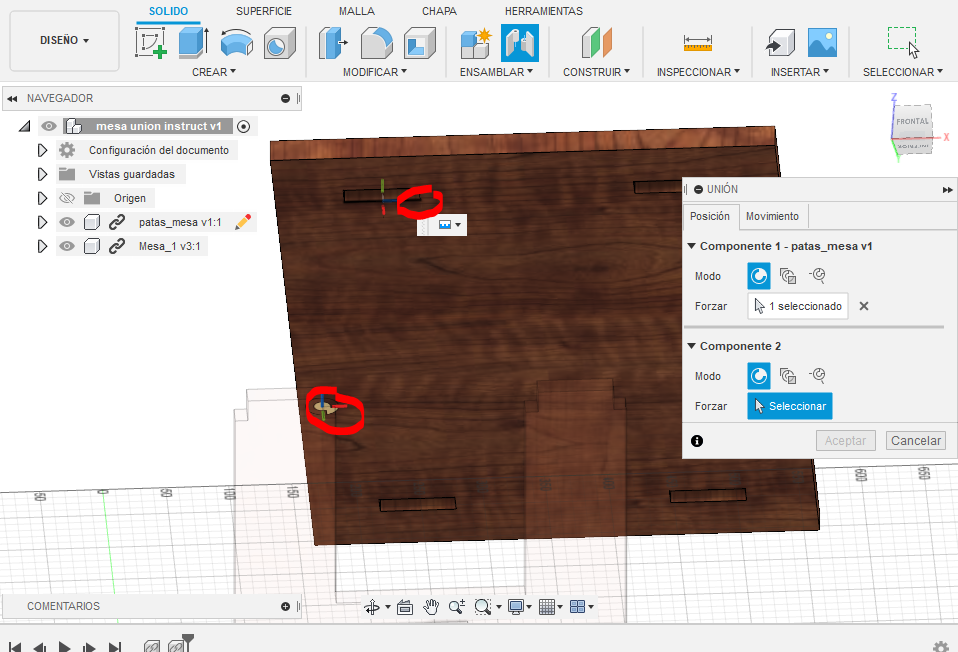Click the Select window selection icon
The height and width of the screenshot is (652, 958).
click(903, 43)
